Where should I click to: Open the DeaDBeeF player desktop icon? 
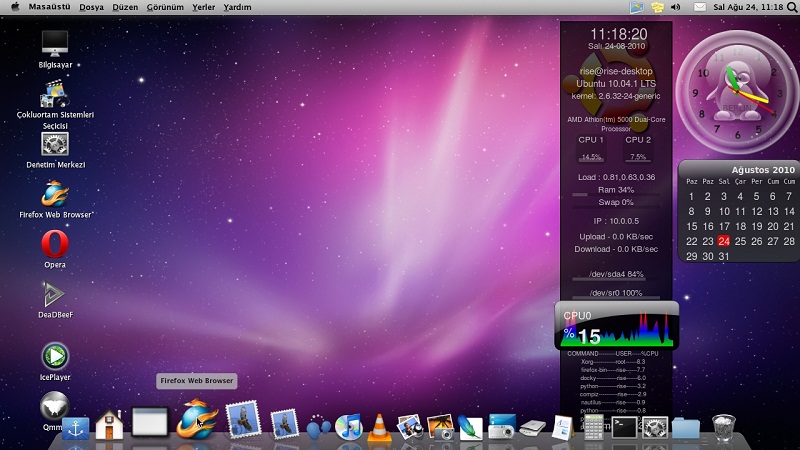coord(54,295)
